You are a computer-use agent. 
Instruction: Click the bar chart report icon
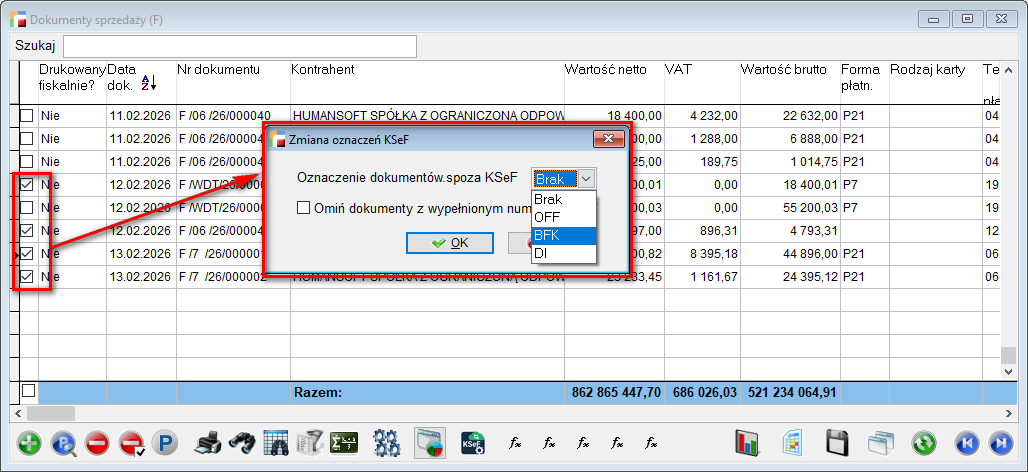747,443
